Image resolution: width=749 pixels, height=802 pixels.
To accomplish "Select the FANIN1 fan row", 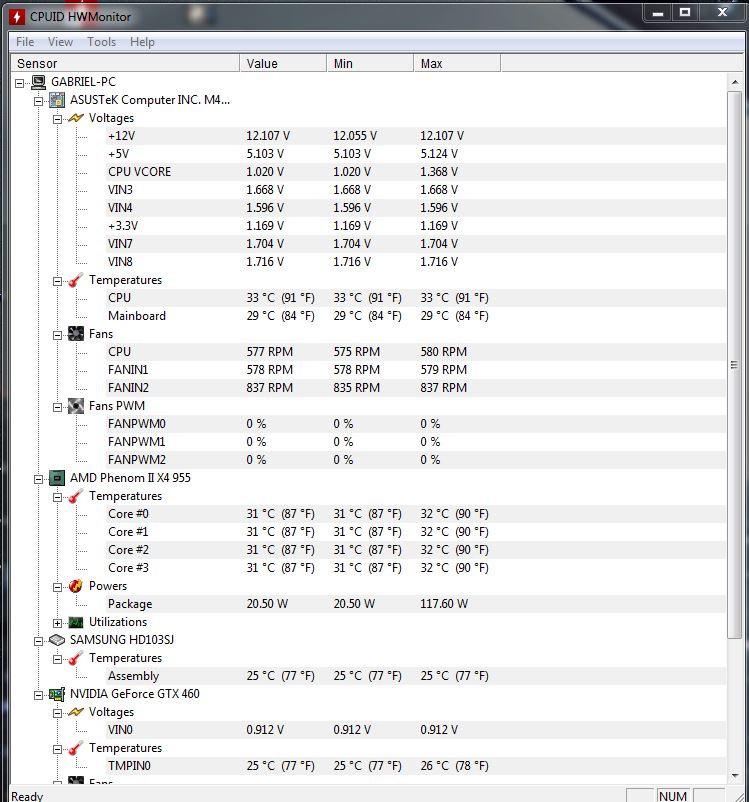I will (x=415, y=370).
